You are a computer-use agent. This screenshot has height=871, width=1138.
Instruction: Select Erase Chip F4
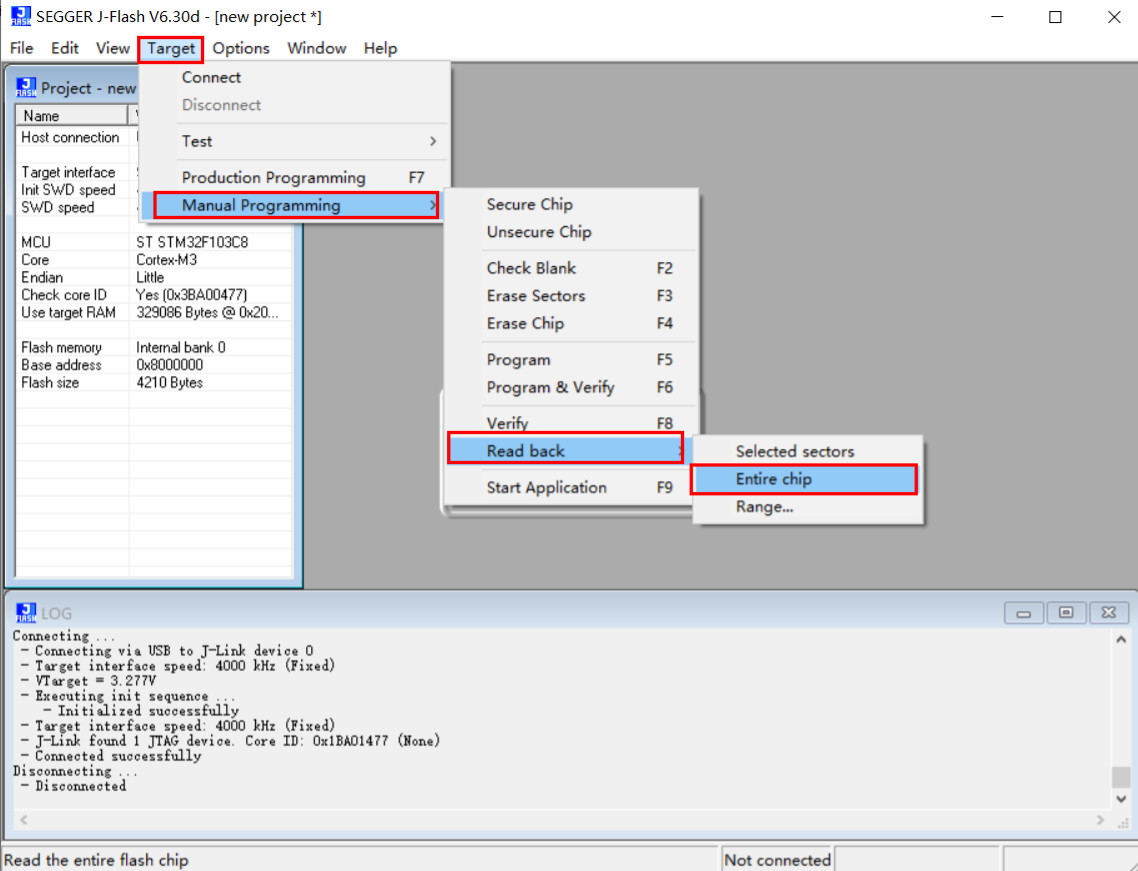pyautogui.click(x=570, y=324)
